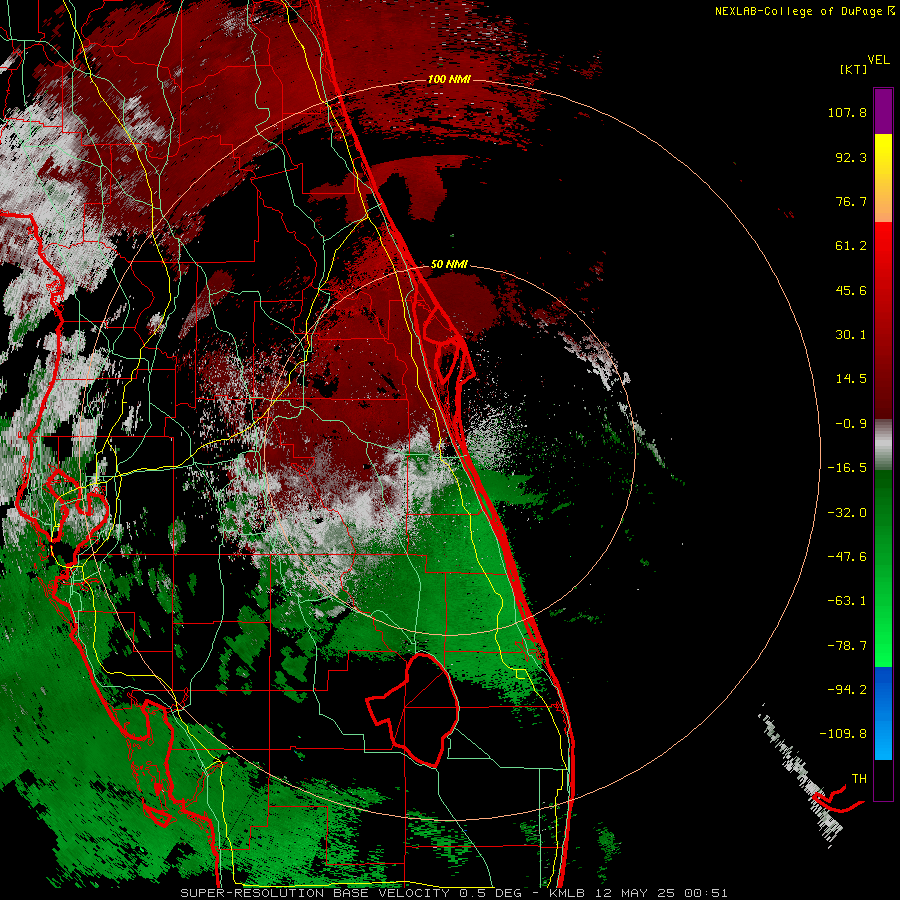Click the [KT] units label
The height and width of the screenshot is (900, 900).
(x=854, y=69)
